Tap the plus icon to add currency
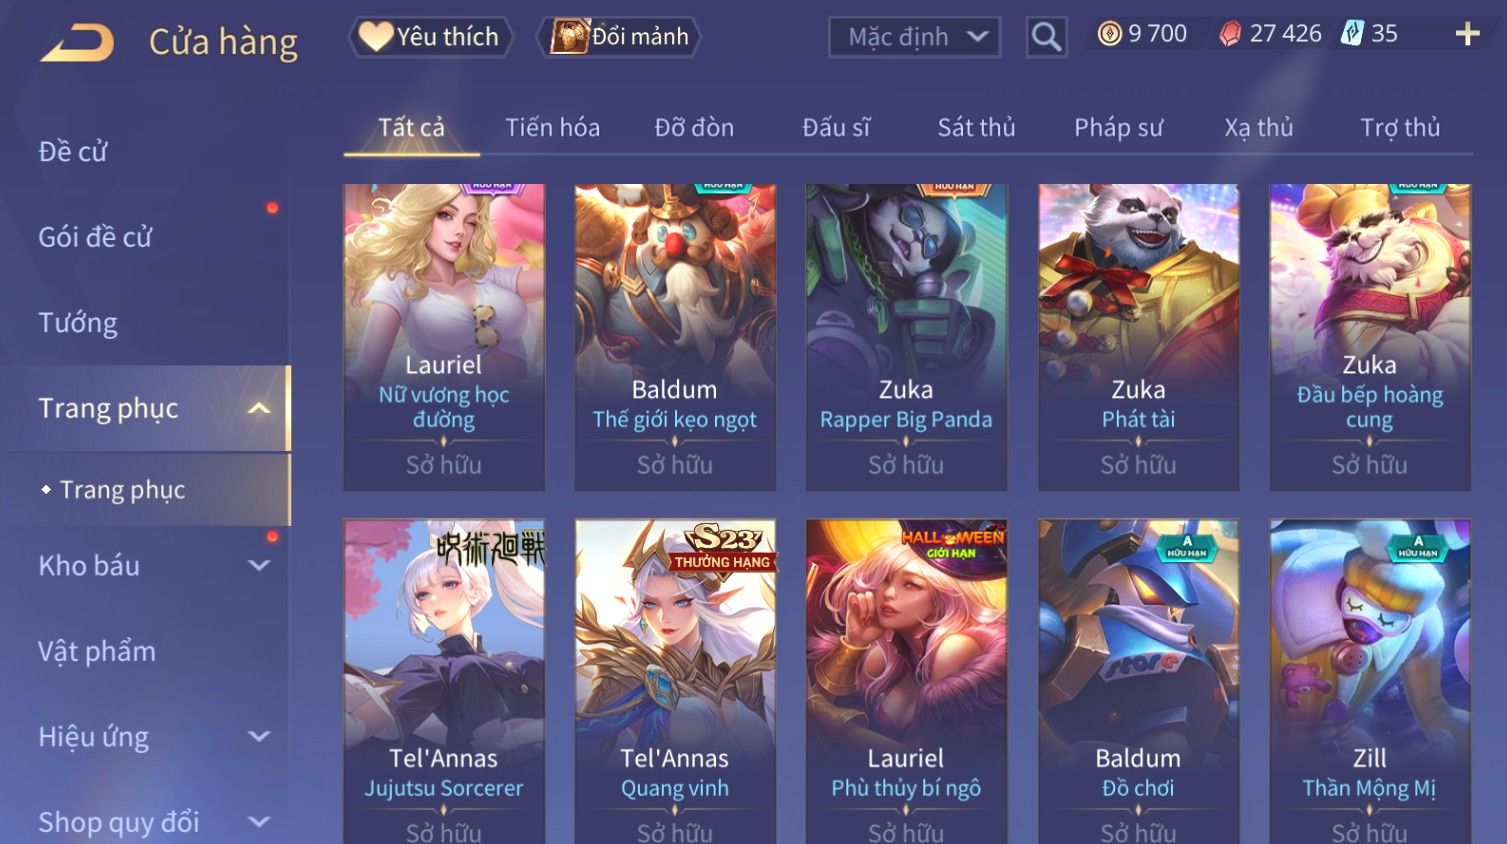 pyautogui.click(x=1467, y=34)
